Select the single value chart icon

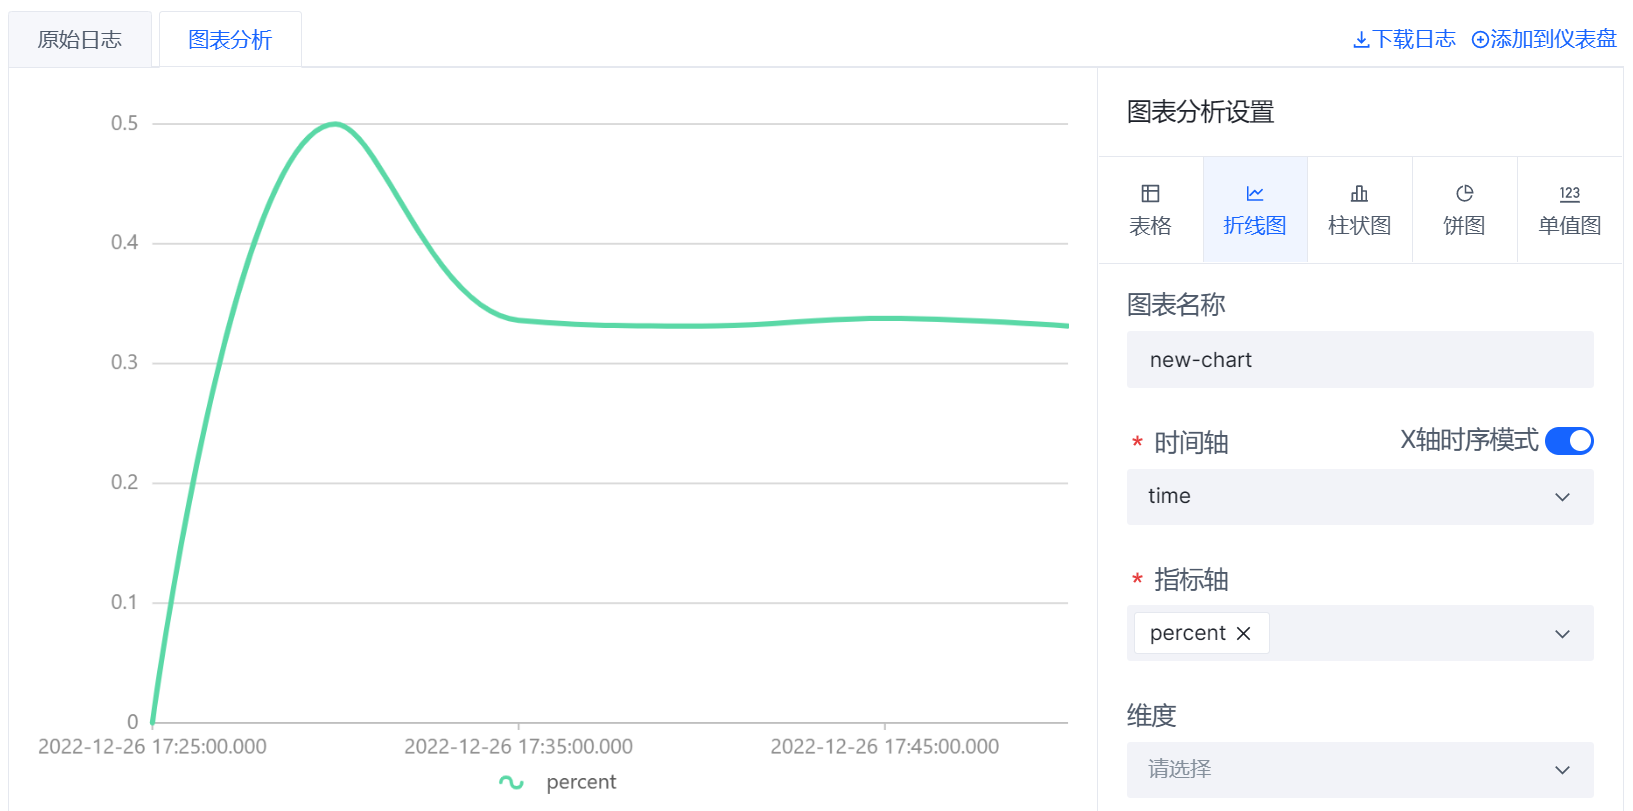point(1569,194)
